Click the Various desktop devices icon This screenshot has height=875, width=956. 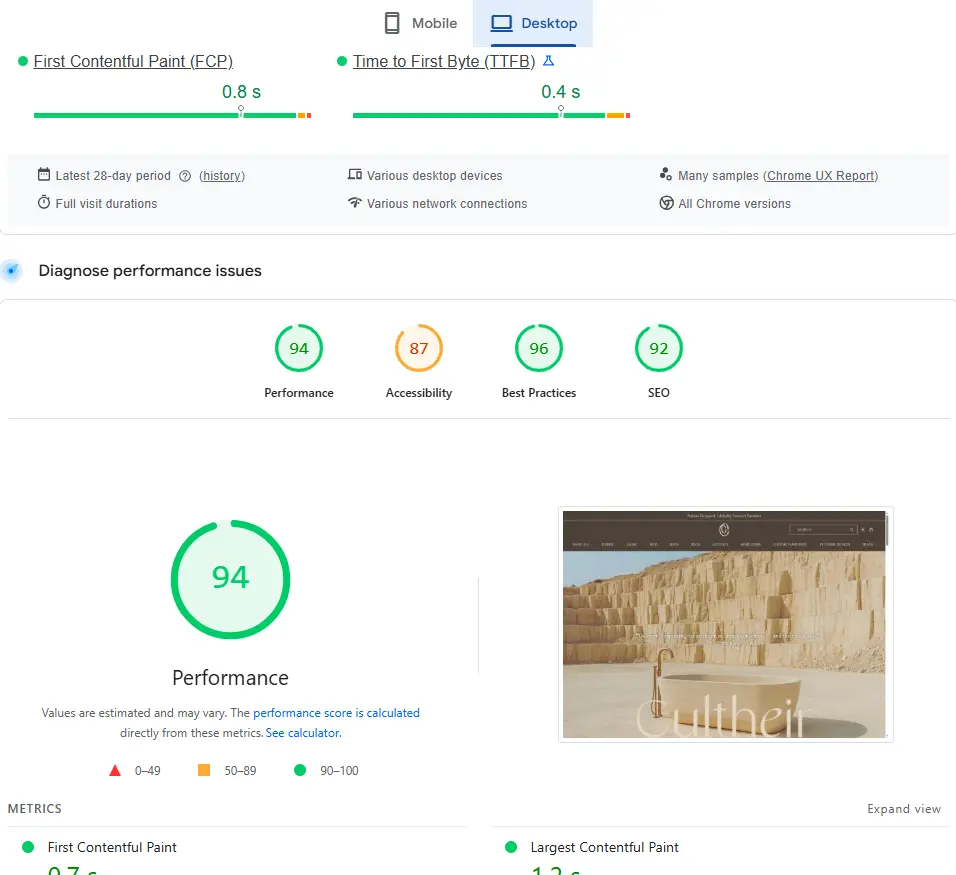[x=355, y=175]
